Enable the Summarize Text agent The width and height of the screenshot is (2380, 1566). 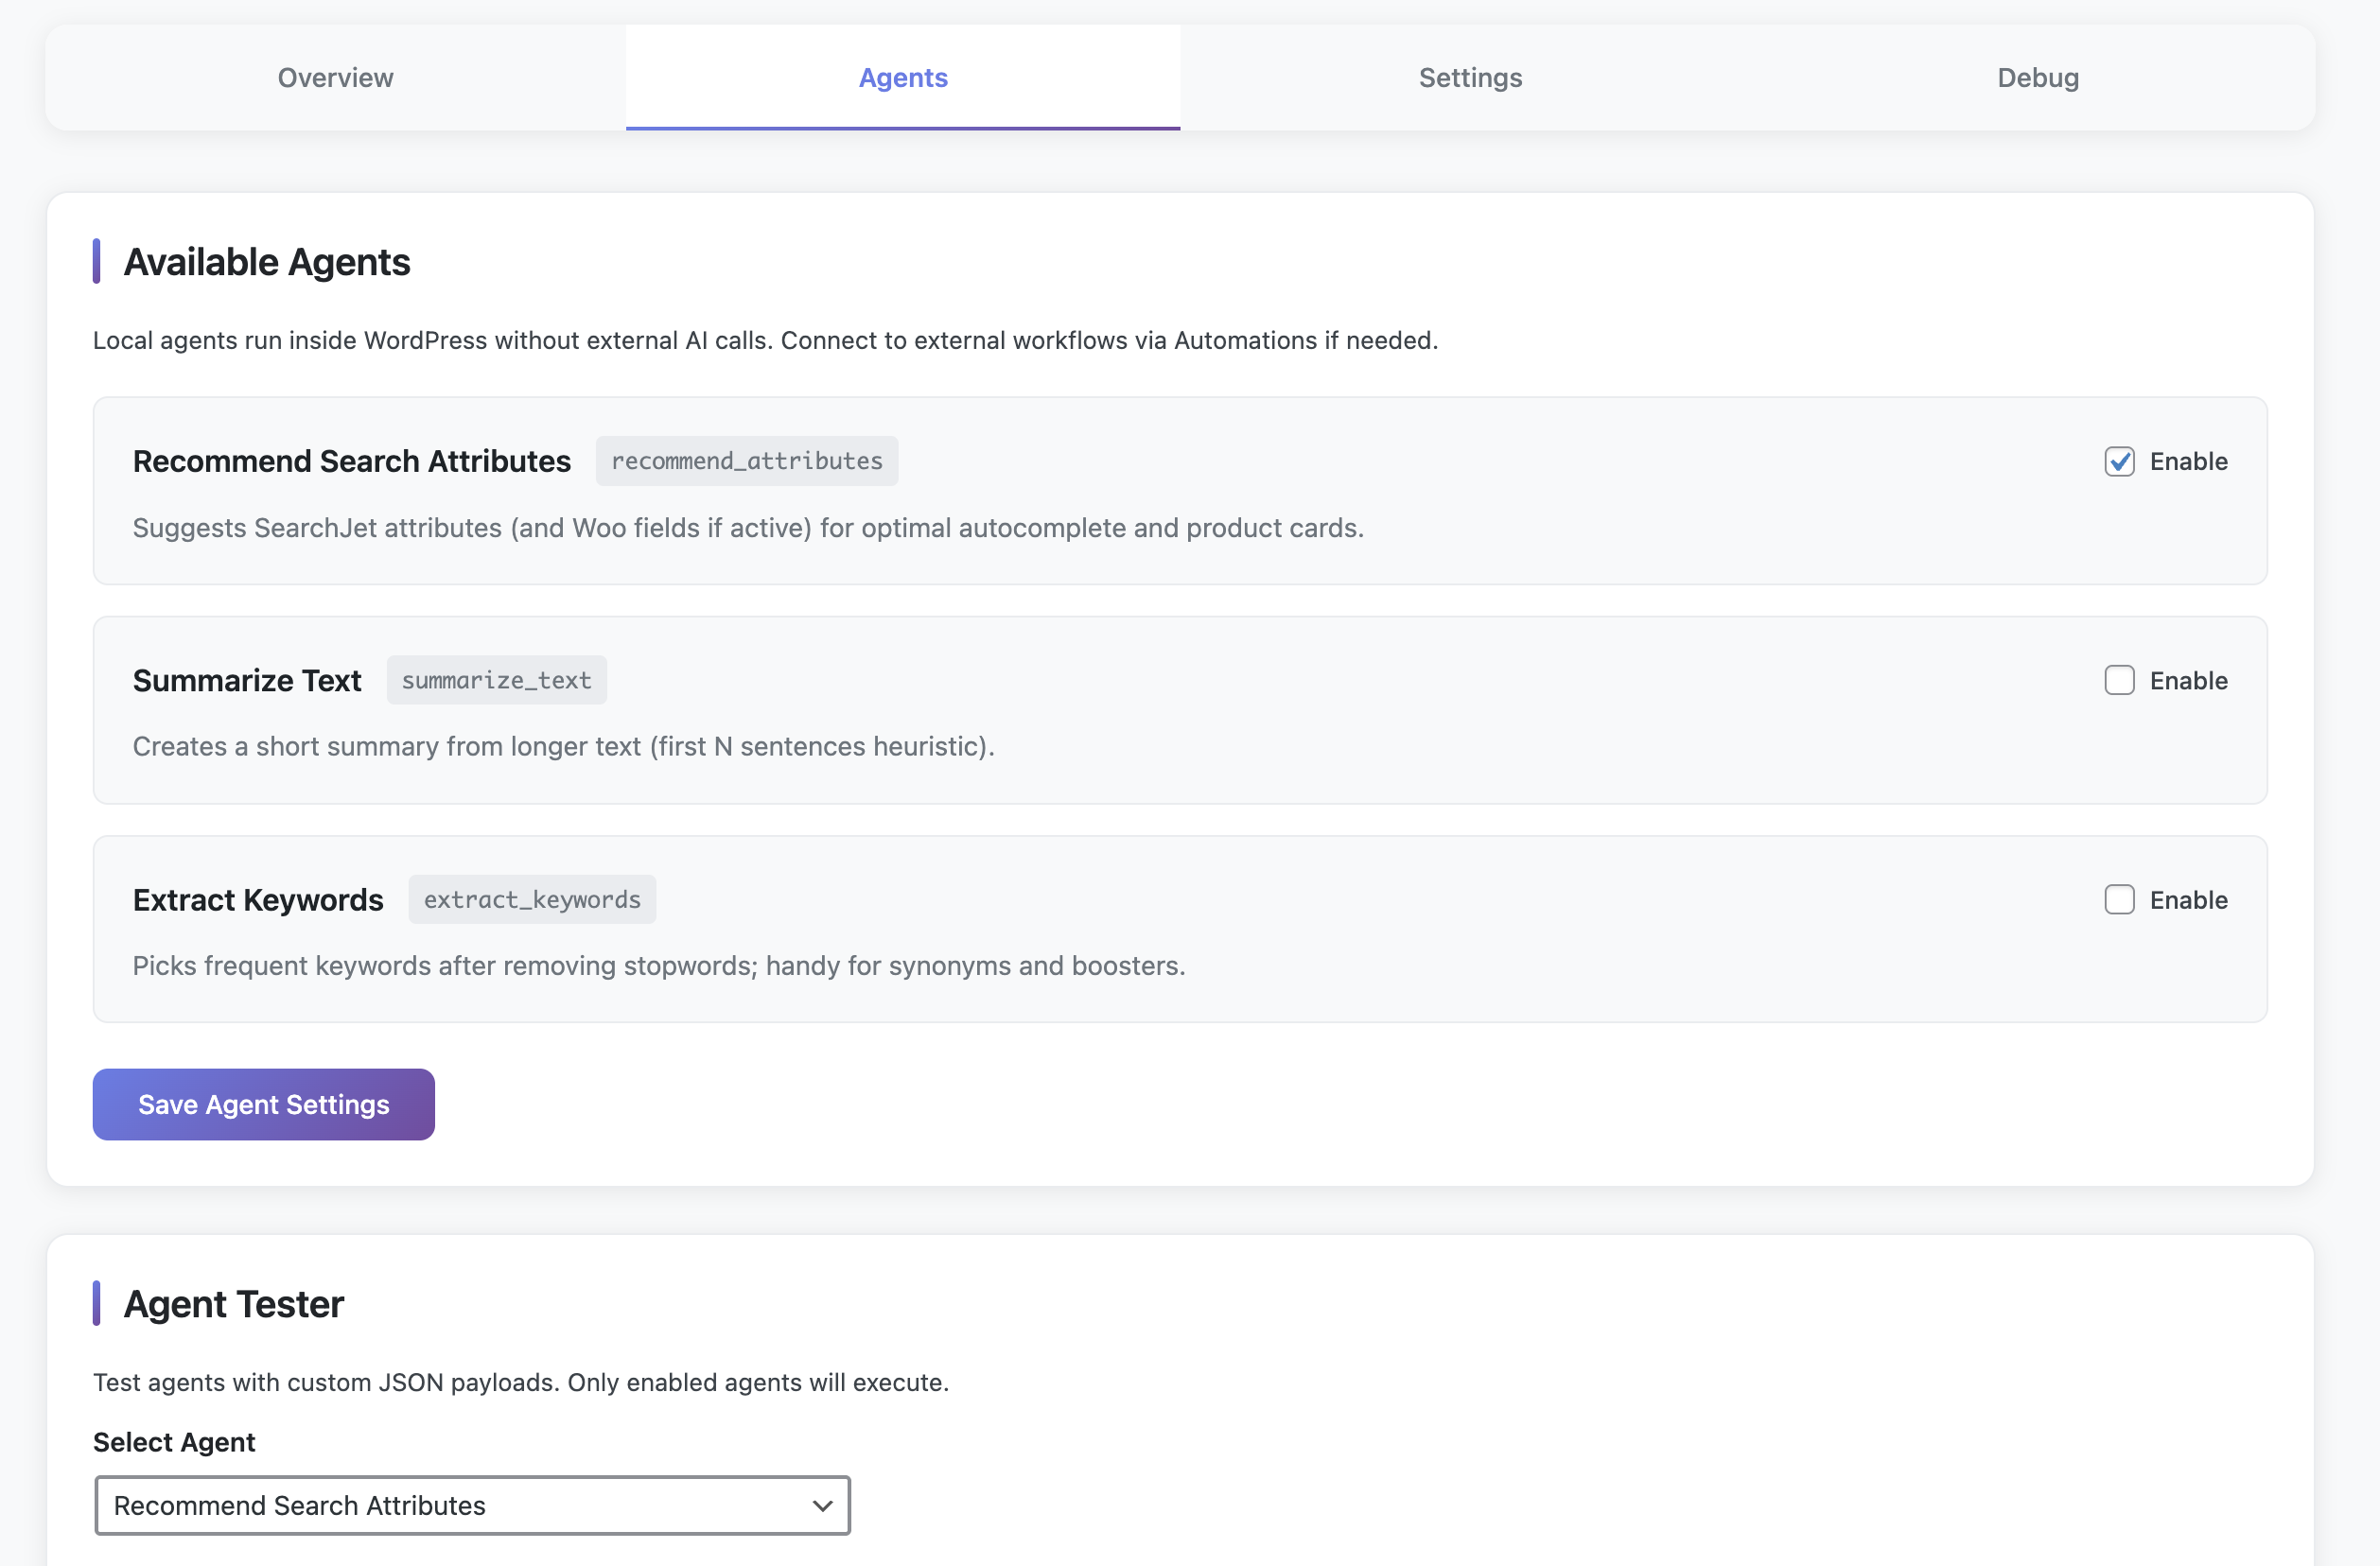[x=2119, y=680]
